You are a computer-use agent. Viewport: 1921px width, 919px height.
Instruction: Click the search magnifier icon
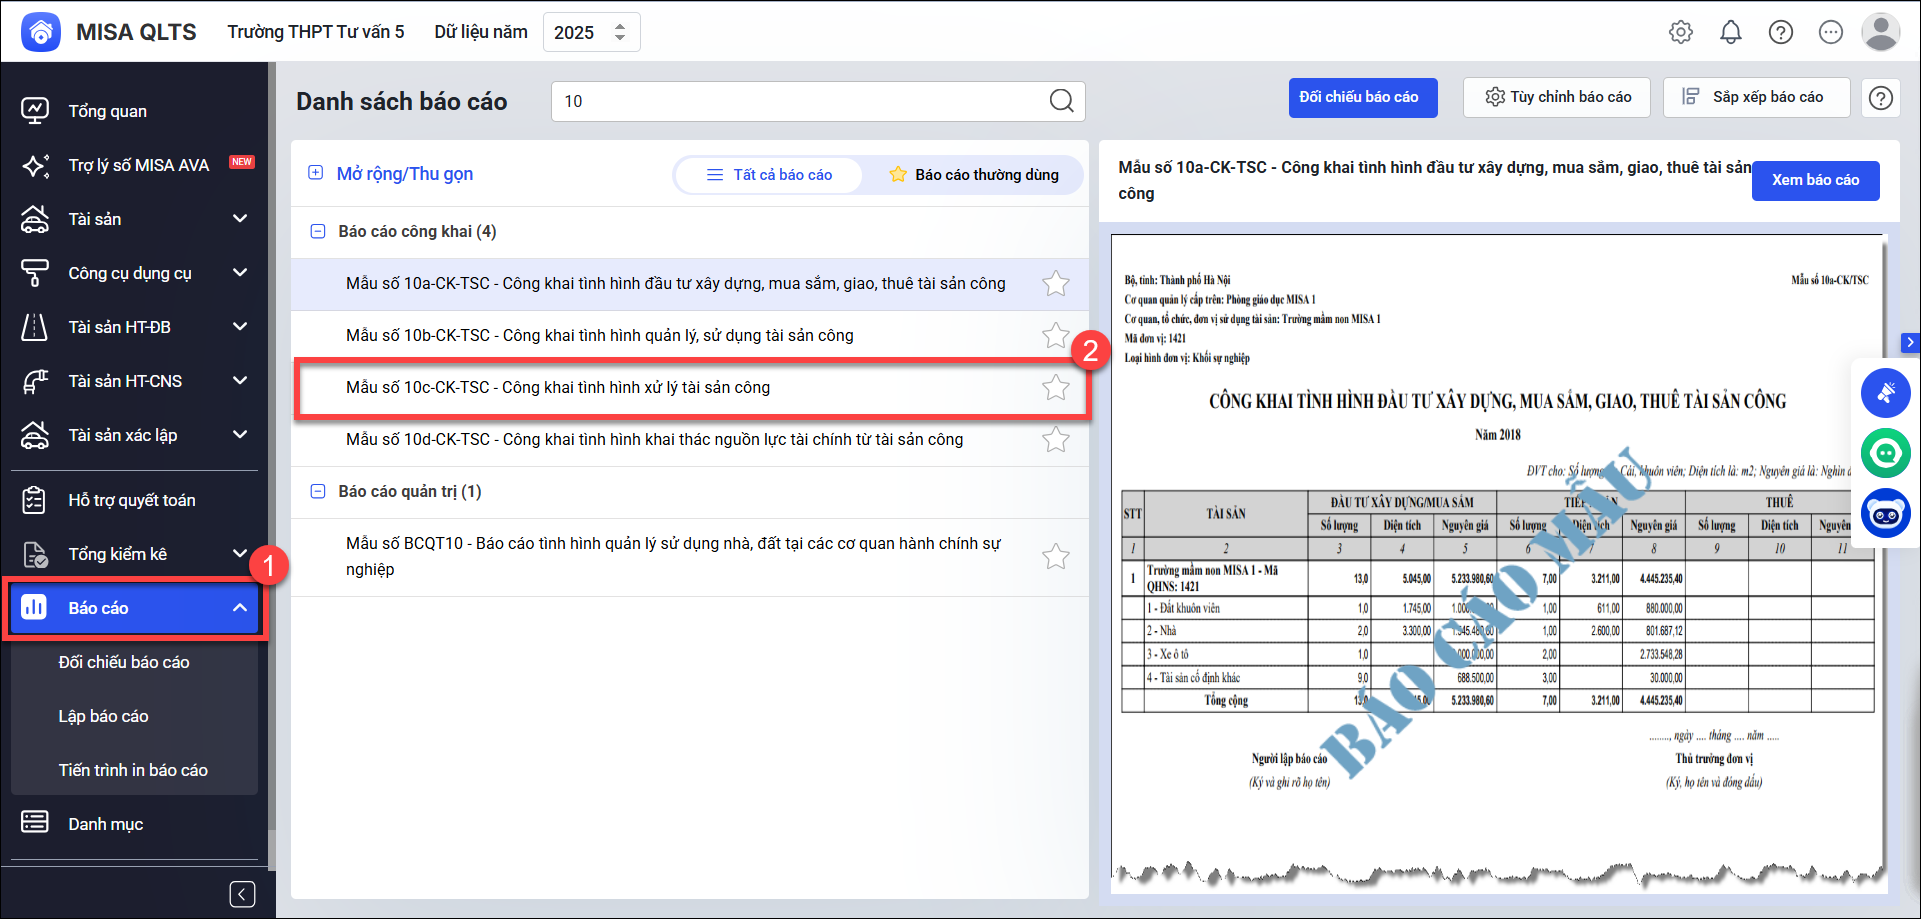point(1061,101)
